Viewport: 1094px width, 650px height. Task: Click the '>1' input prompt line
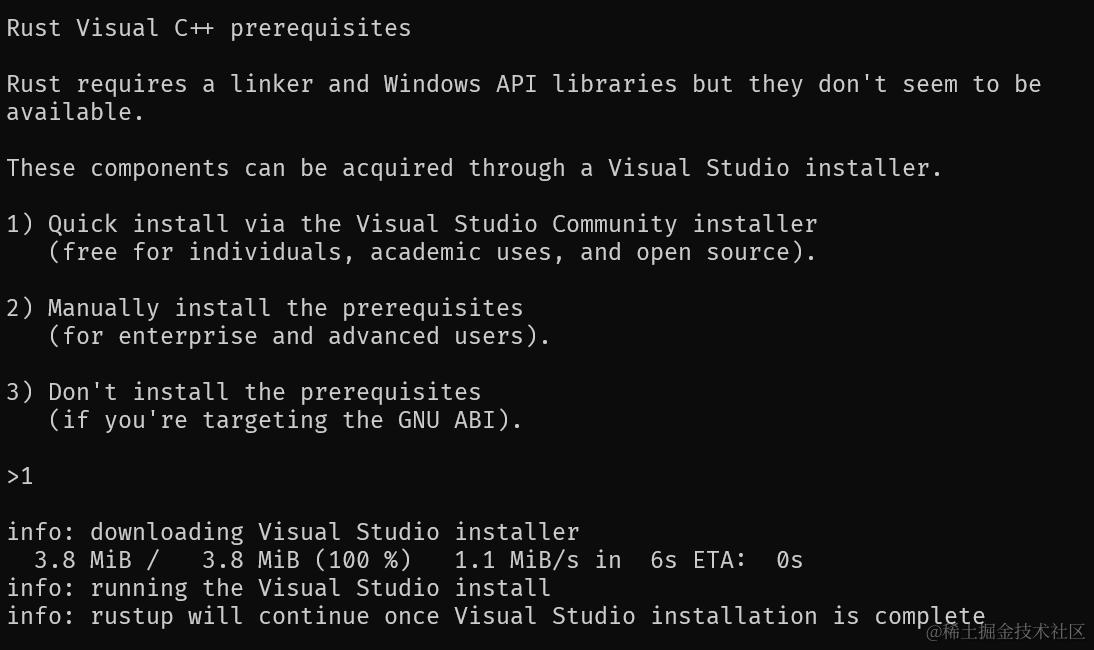pos(20,476)
